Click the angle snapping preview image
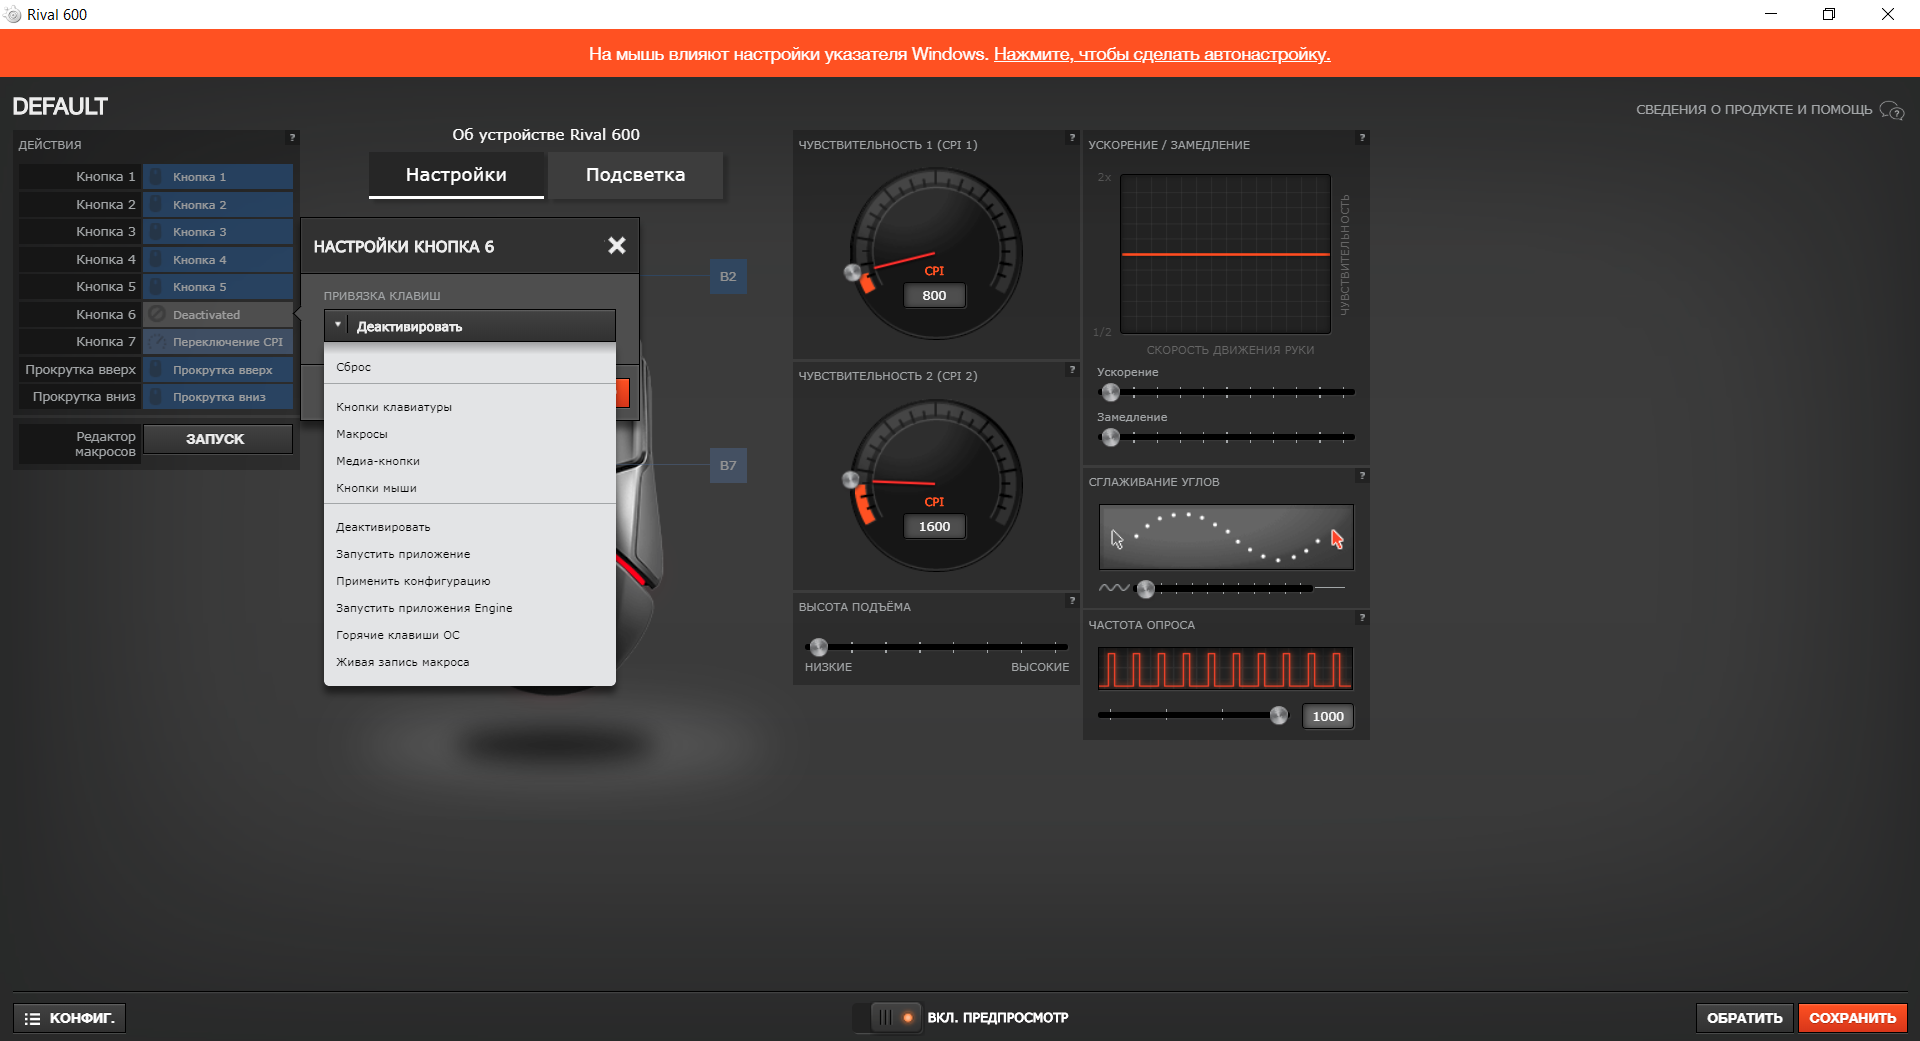This screenshot has width=1920, height=1041. [x=1226, y=537]
